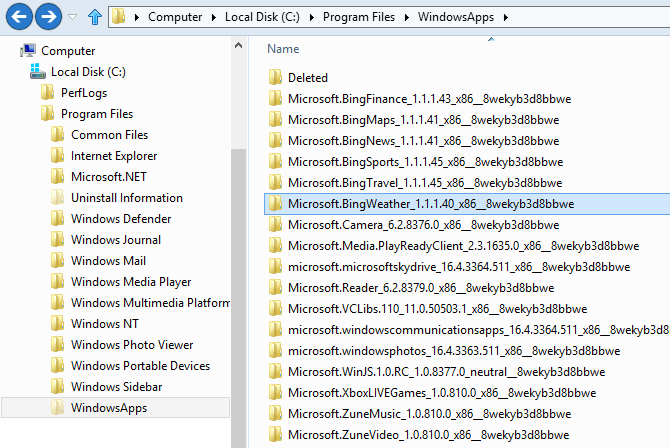
Task: Click Windows Media Player folder icon
Action: tap(57, 281)
